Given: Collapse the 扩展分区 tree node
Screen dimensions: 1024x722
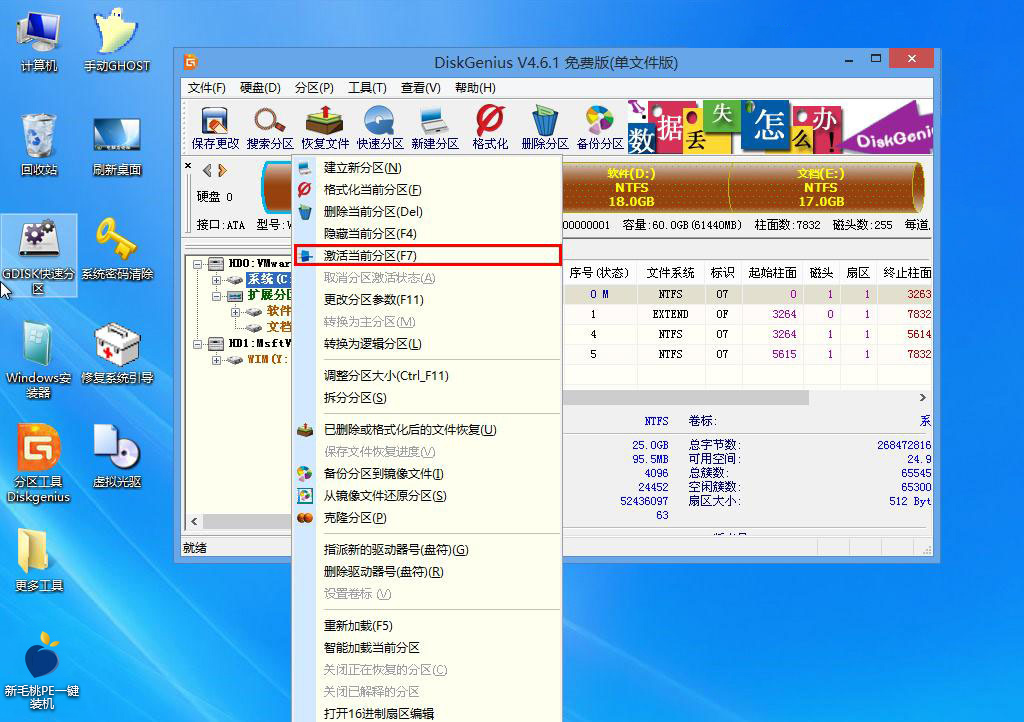Looking at the screenshot, I should [x=216, y=296].
